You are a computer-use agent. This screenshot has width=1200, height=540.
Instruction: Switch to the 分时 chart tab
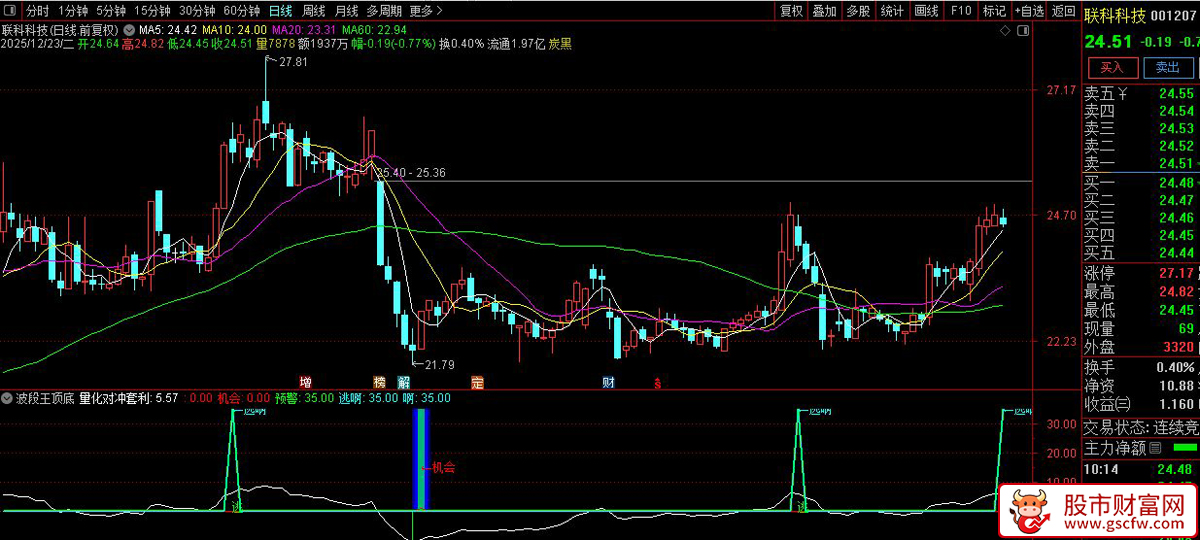(37, 11)
